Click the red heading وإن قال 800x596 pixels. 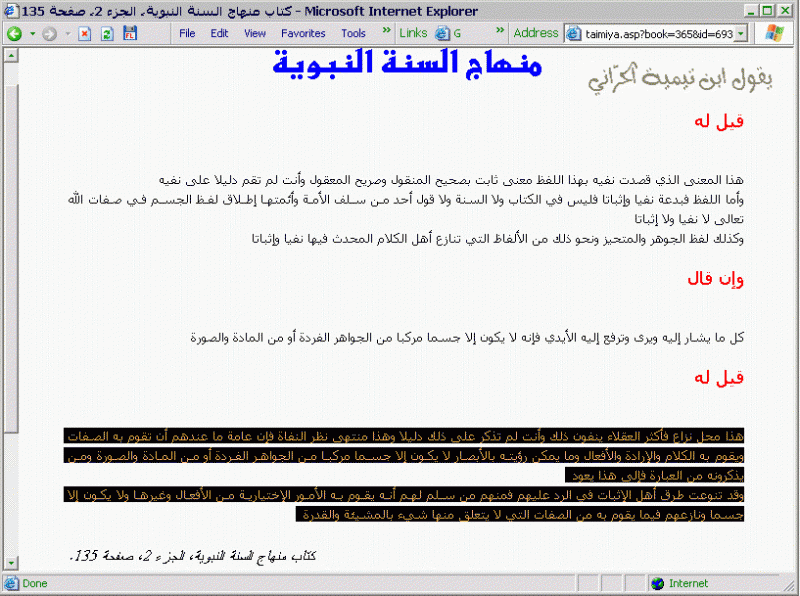pos(715,279)
